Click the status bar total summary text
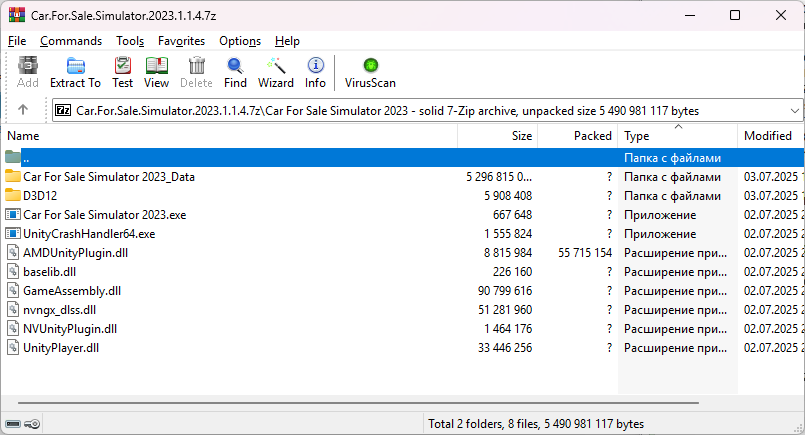The width and height of the screenshot is (805, 435). [x=536, y=424]
